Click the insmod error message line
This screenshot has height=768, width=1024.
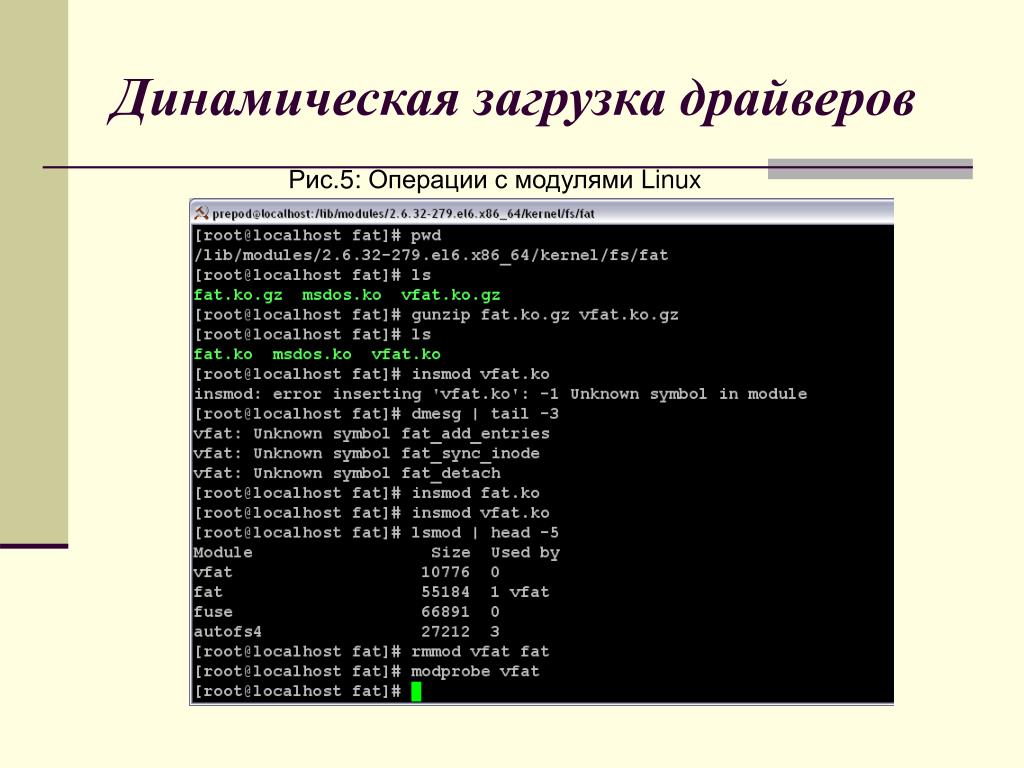[500, 394]
